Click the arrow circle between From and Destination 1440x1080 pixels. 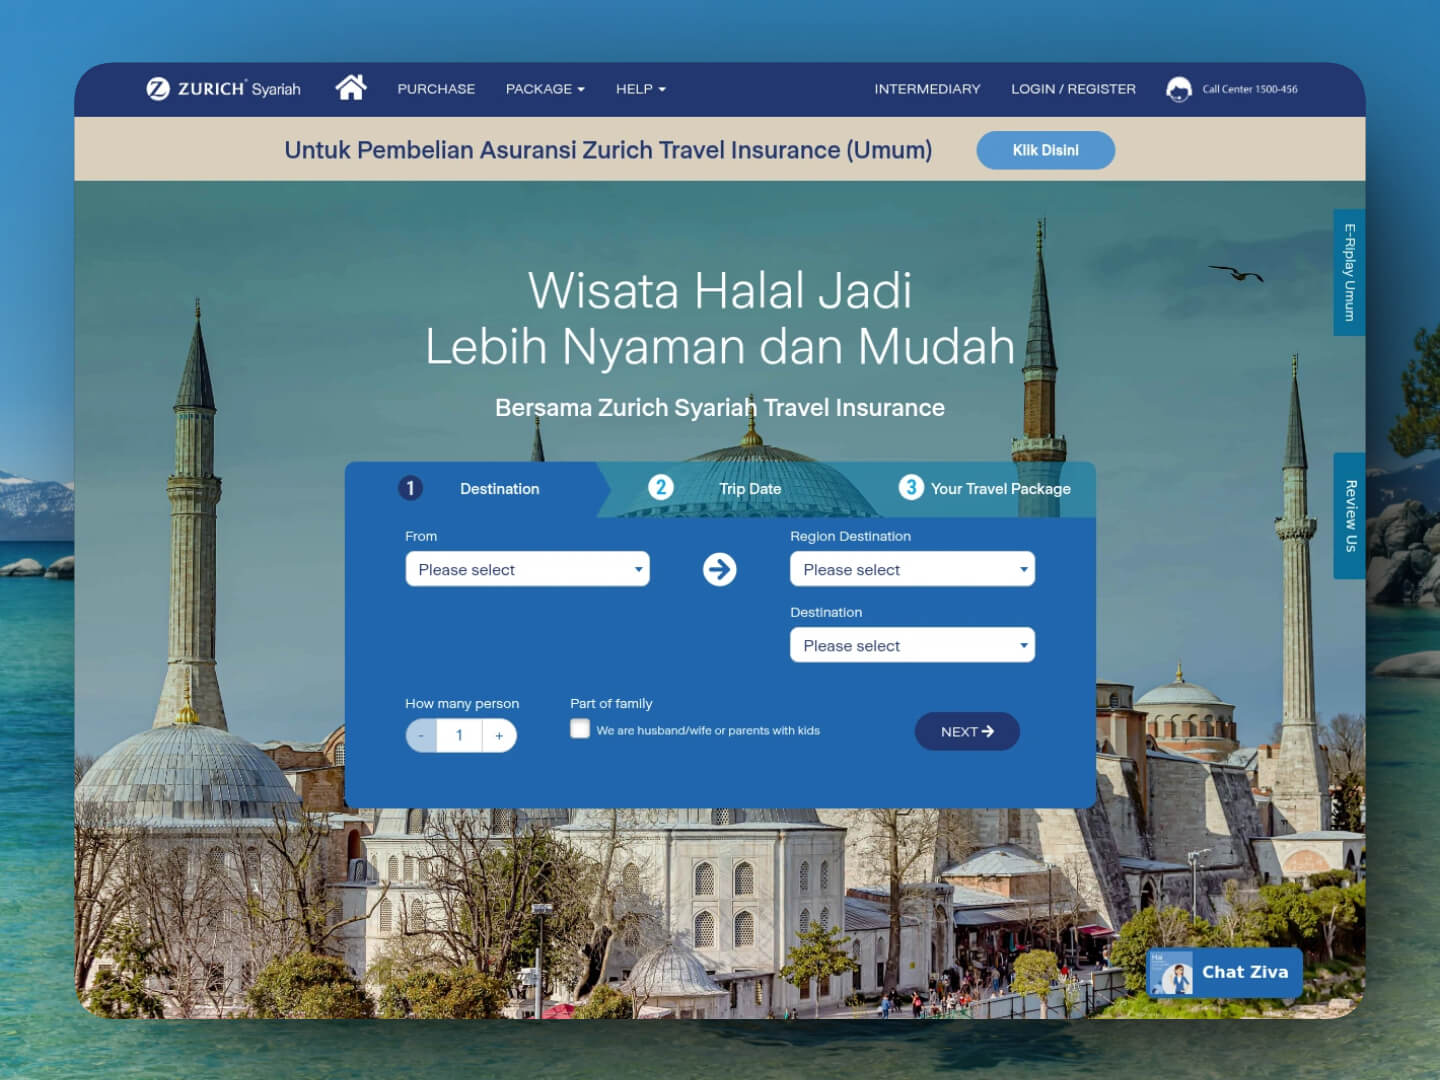point(719,570)
